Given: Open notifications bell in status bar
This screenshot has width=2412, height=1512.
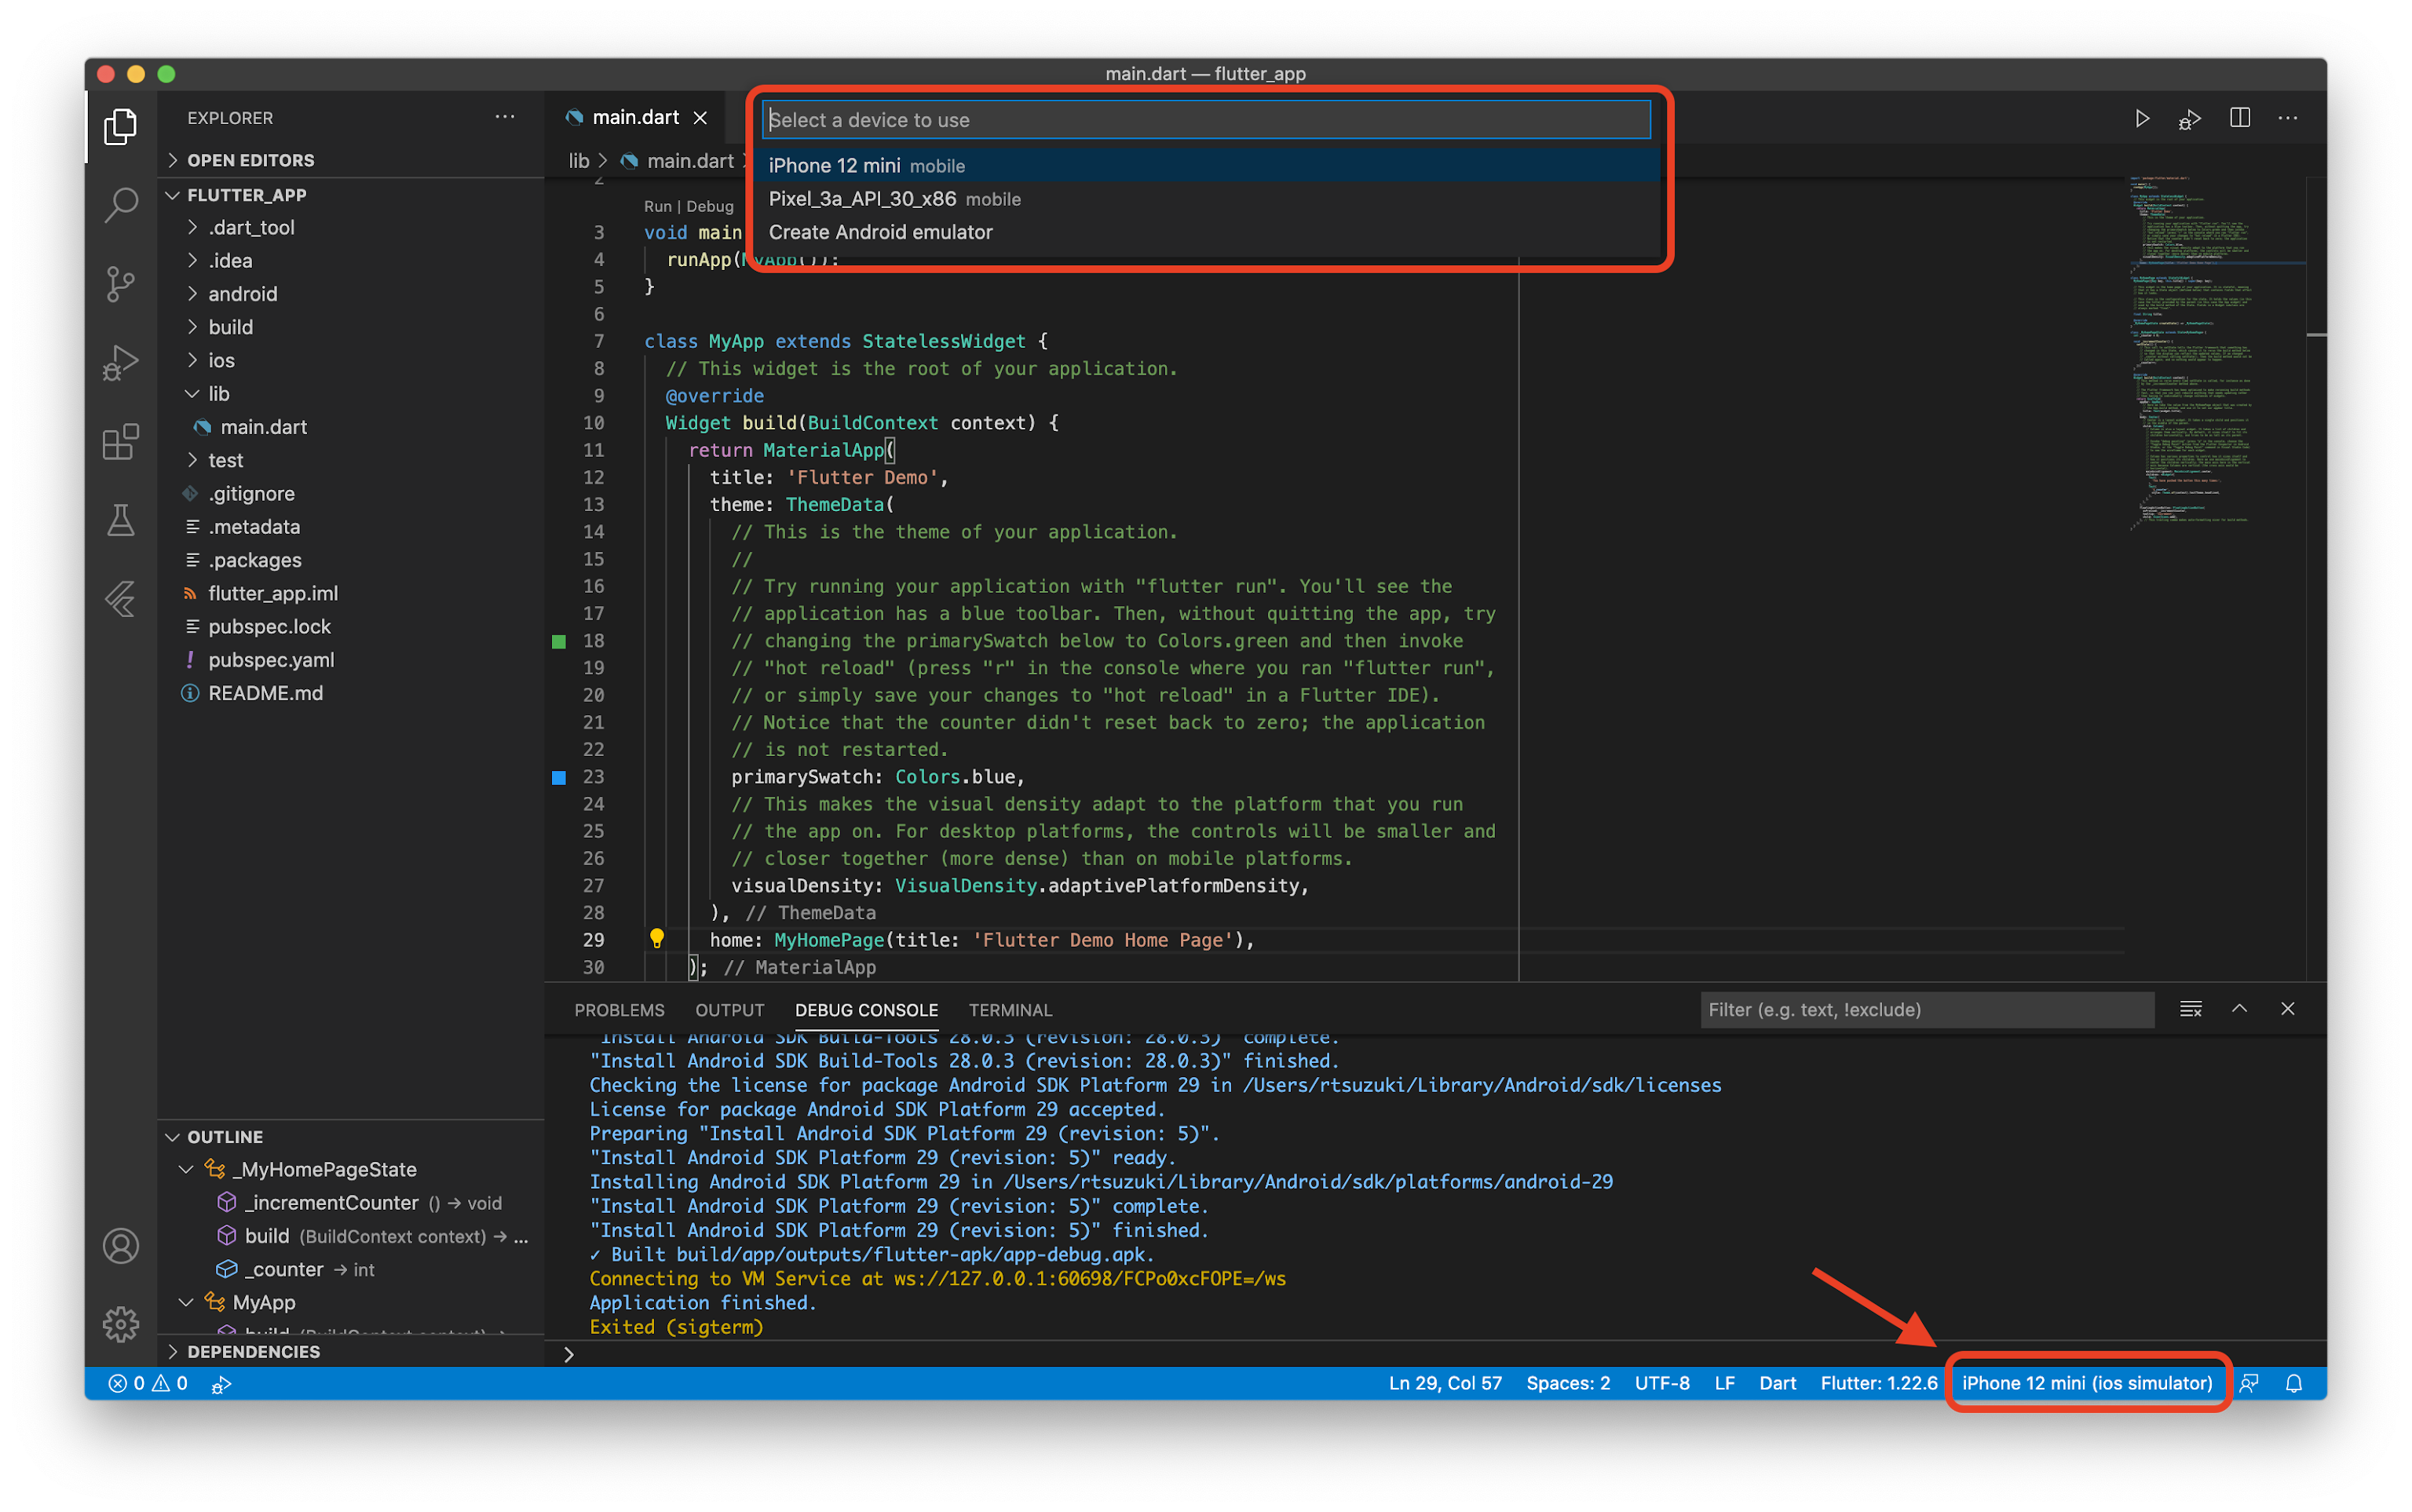Looking at the screenshot, I should (x=2295, y=1383).
